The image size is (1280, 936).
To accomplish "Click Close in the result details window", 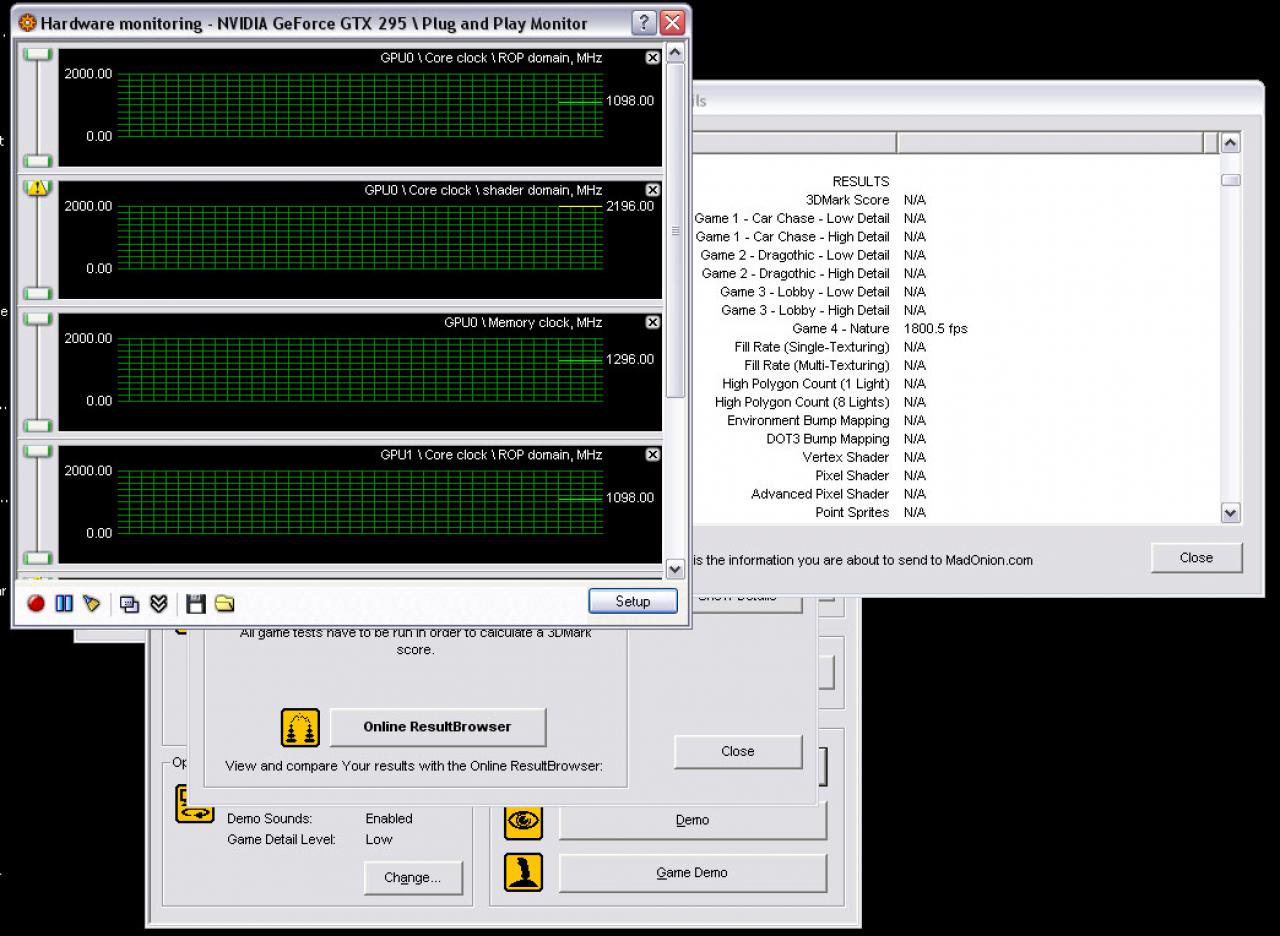I will pyautogui.click(x=1196, y=558).
